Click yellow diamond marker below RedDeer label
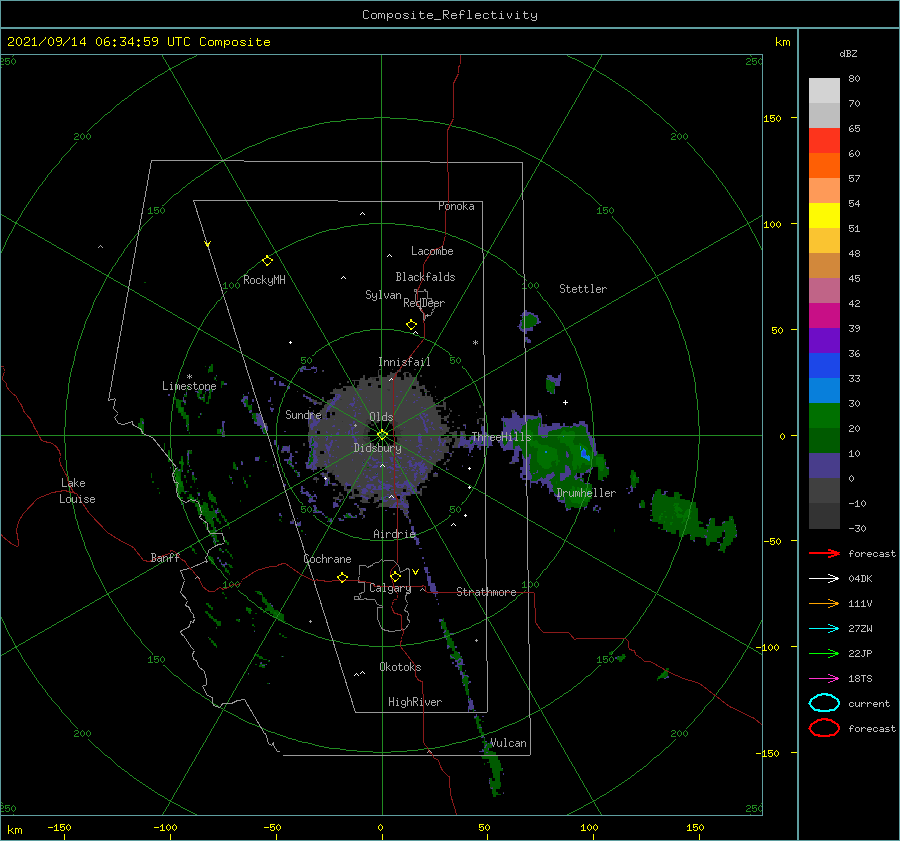 (x=411, y=325)
